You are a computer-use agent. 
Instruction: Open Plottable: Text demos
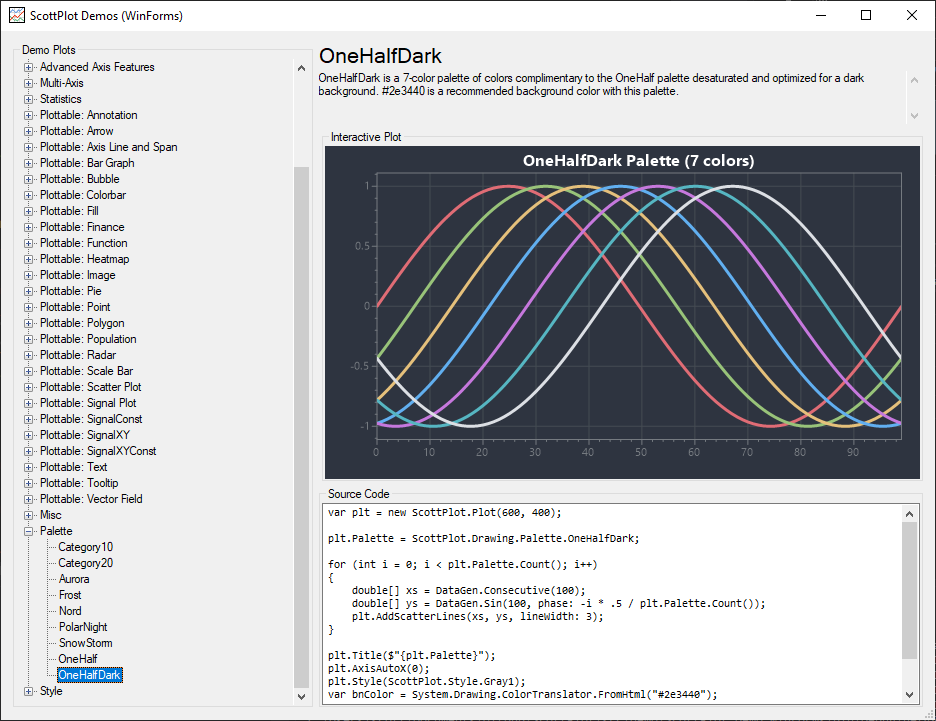pyautogui.click(x=73, y=467)
